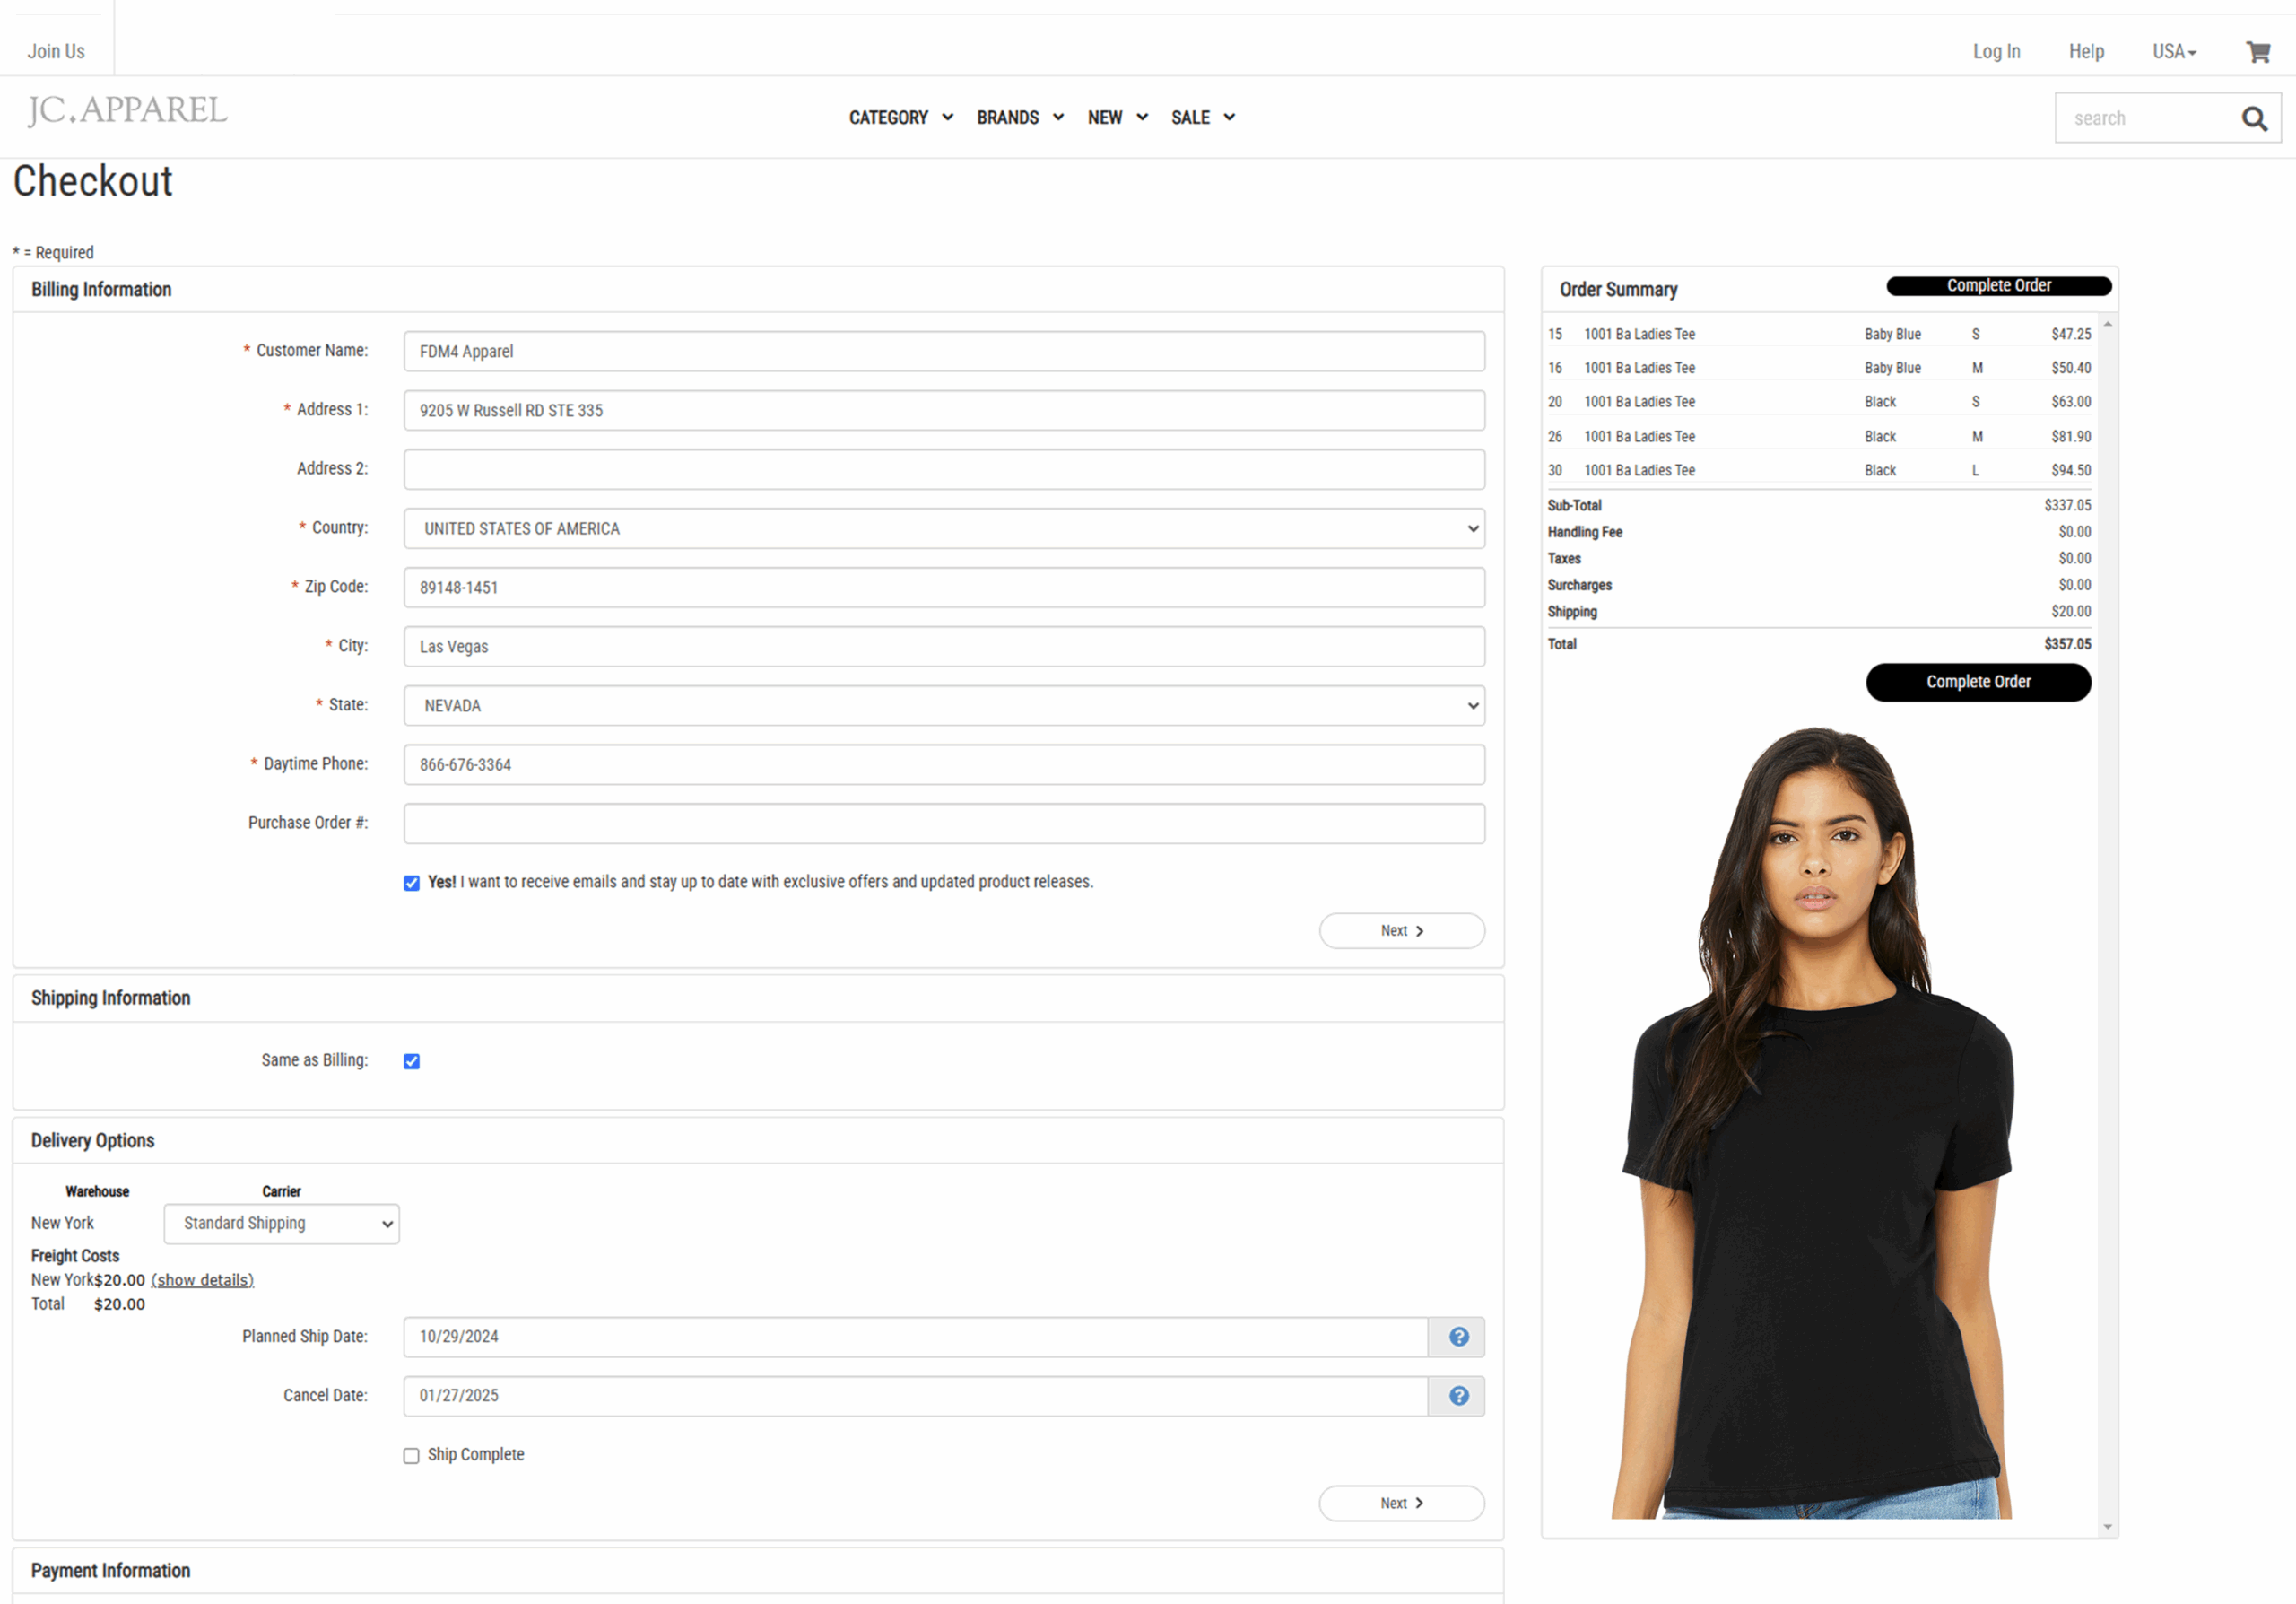2296x1604 pixels.
Task: Click the show details freight link
Action: [x=202, y=1280]
